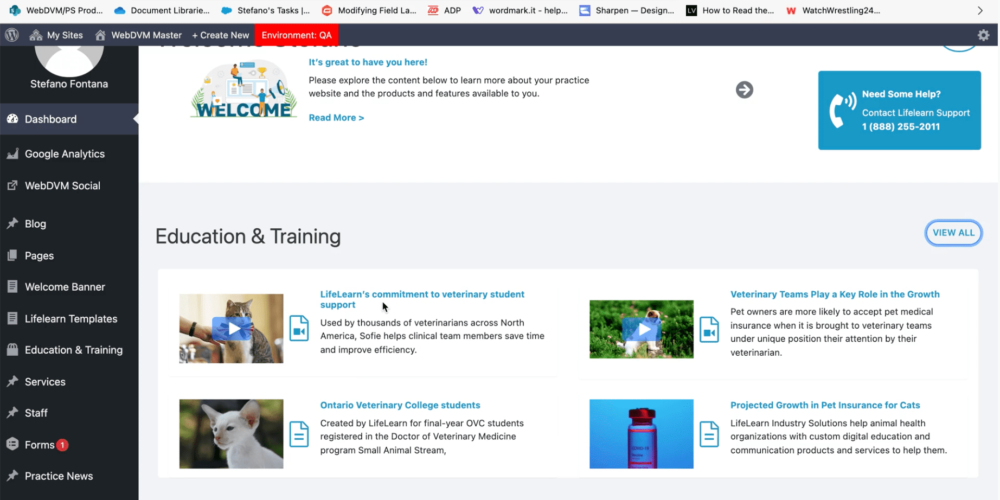
Task: Click video file icon beside Veterinary Teams article
Action: click(709, 329)
